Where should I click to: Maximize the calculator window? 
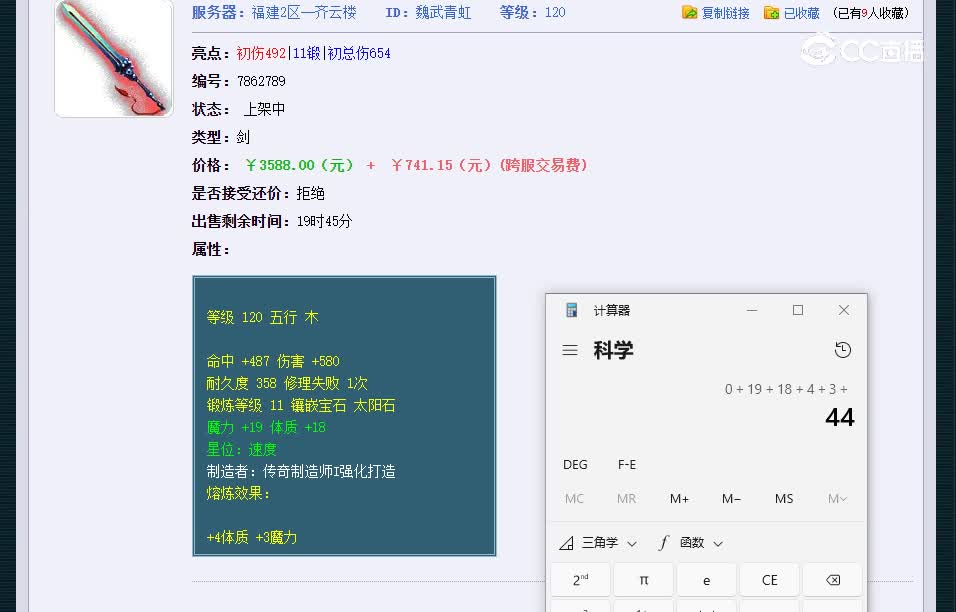[x=797, y=310]
